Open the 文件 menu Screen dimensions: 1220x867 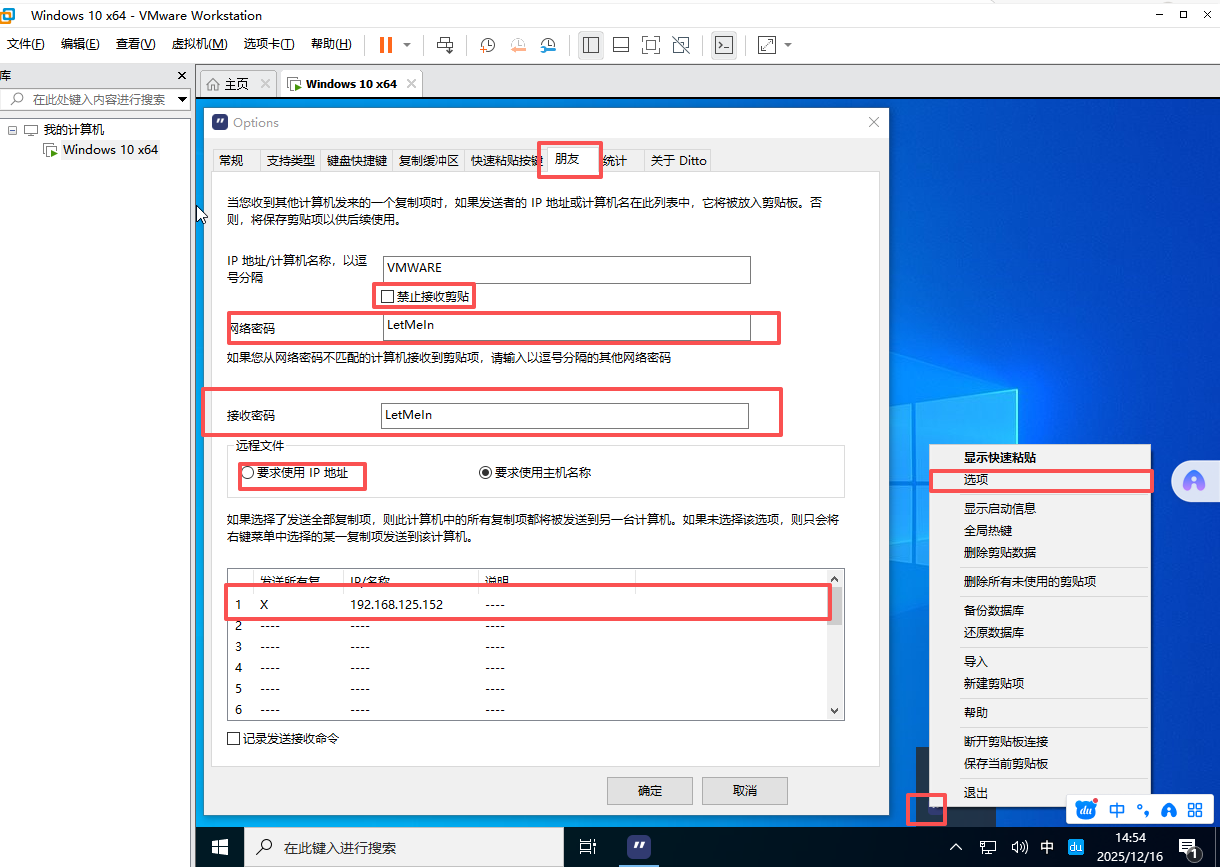[25, 44]
